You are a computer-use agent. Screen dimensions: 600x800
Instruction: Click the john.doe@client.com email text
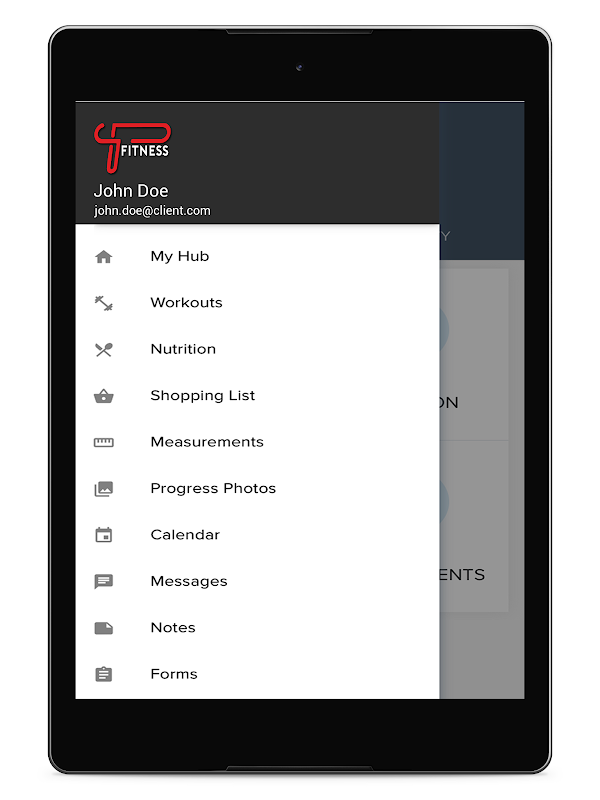(x=152, y=211)
